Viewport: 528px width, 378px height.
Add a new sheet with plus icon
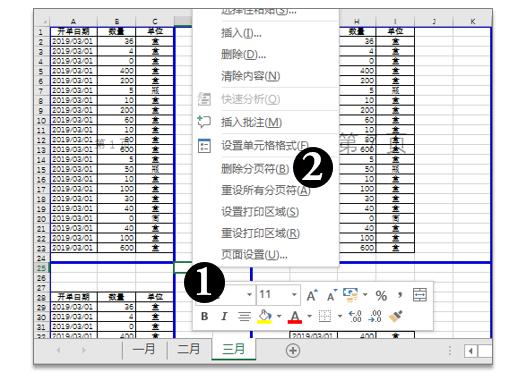293,350
